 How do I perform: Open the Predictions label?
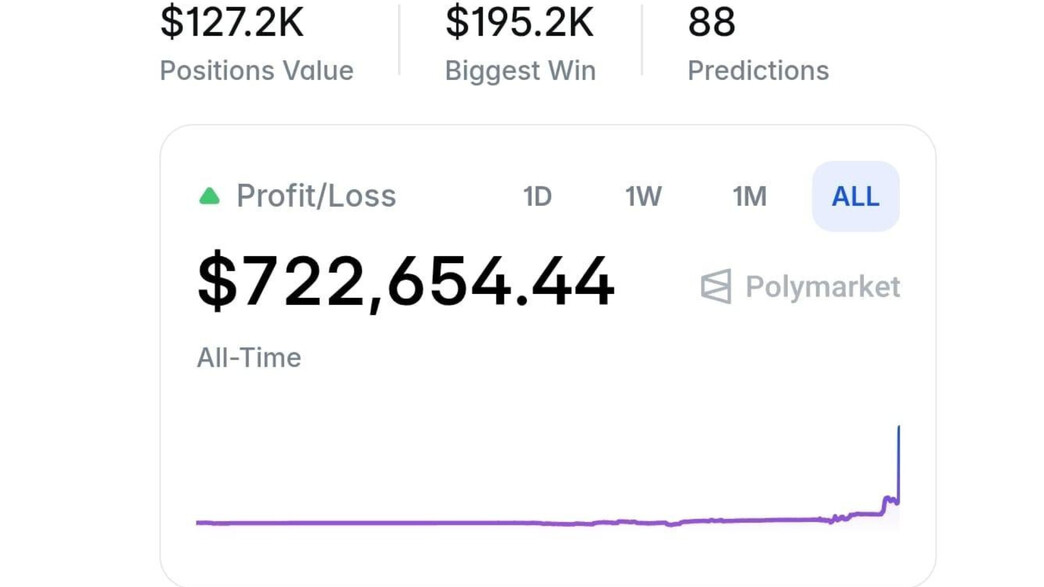tap(758, 71)
